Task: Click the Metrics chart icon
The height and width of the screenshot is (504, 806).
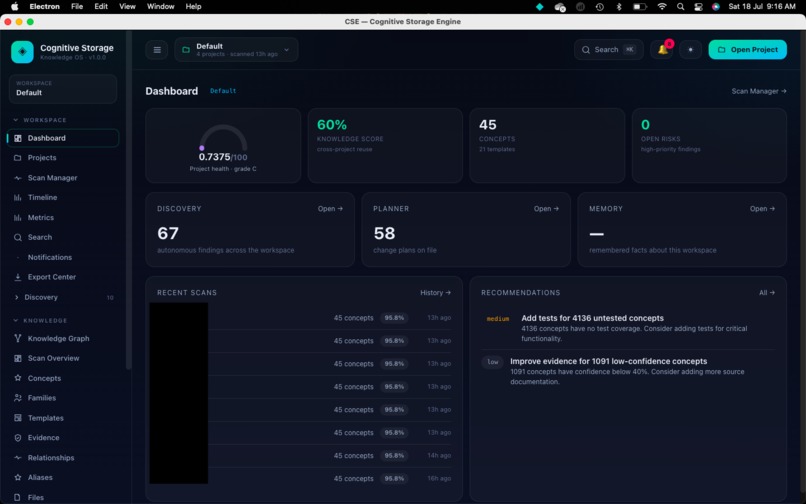Action: tap(18, 218)
